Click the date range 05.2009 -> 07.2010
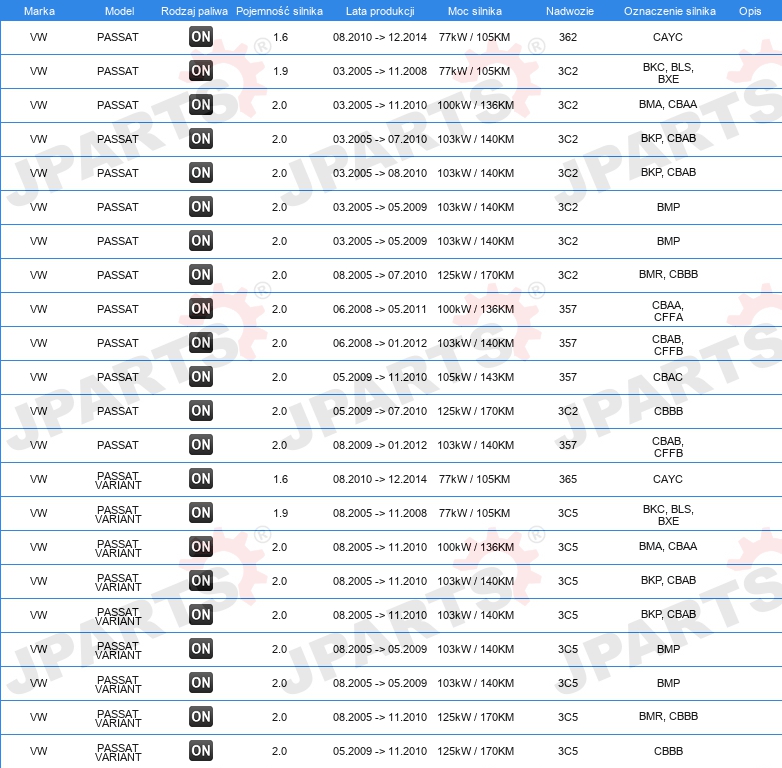The height and width of the screenshot is (768, 782). tap(380, 411)
